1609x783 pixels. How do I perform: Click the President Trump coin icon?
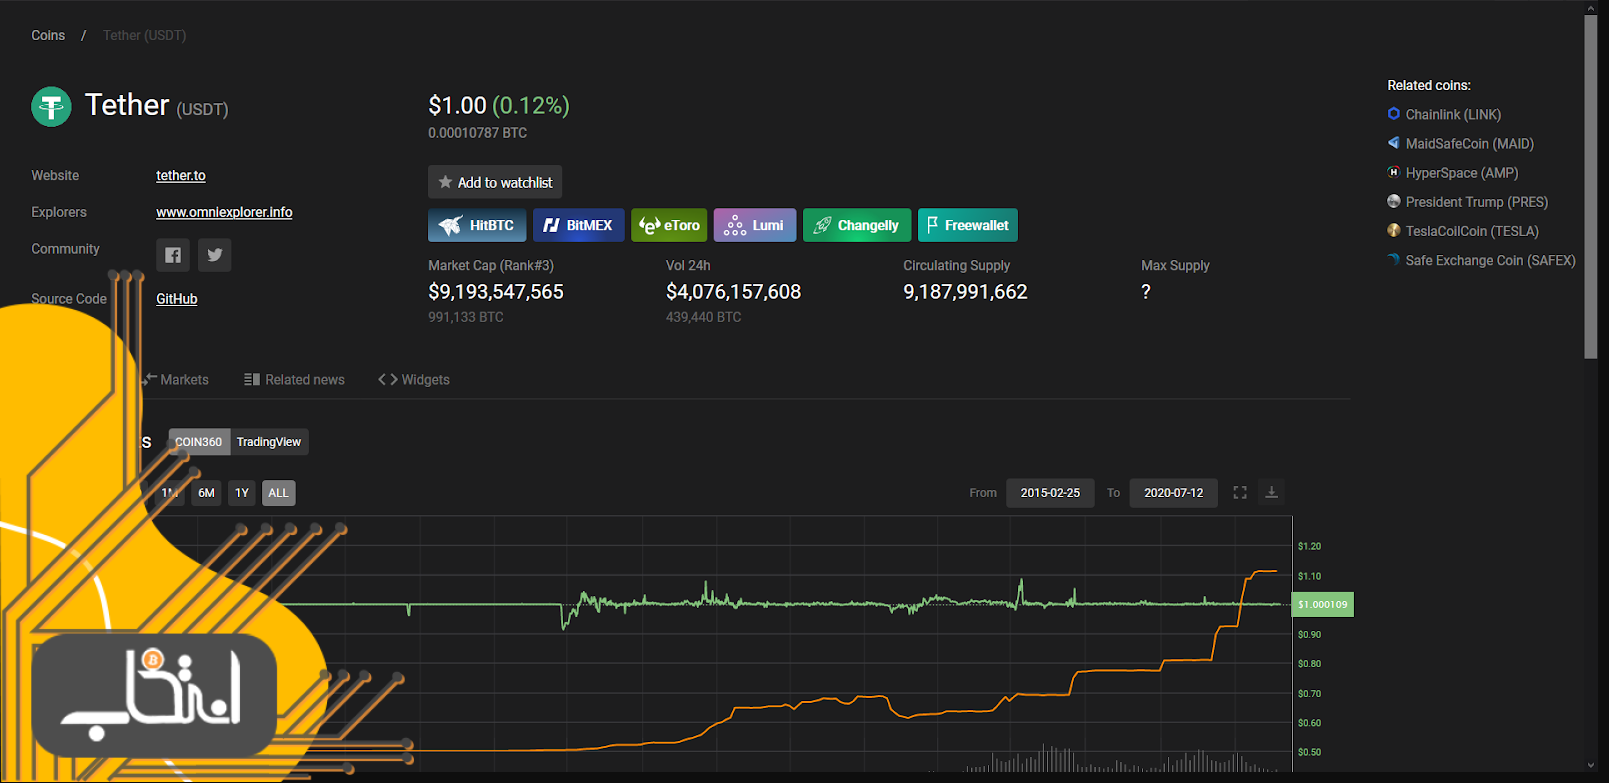[x=1394, y=201]
